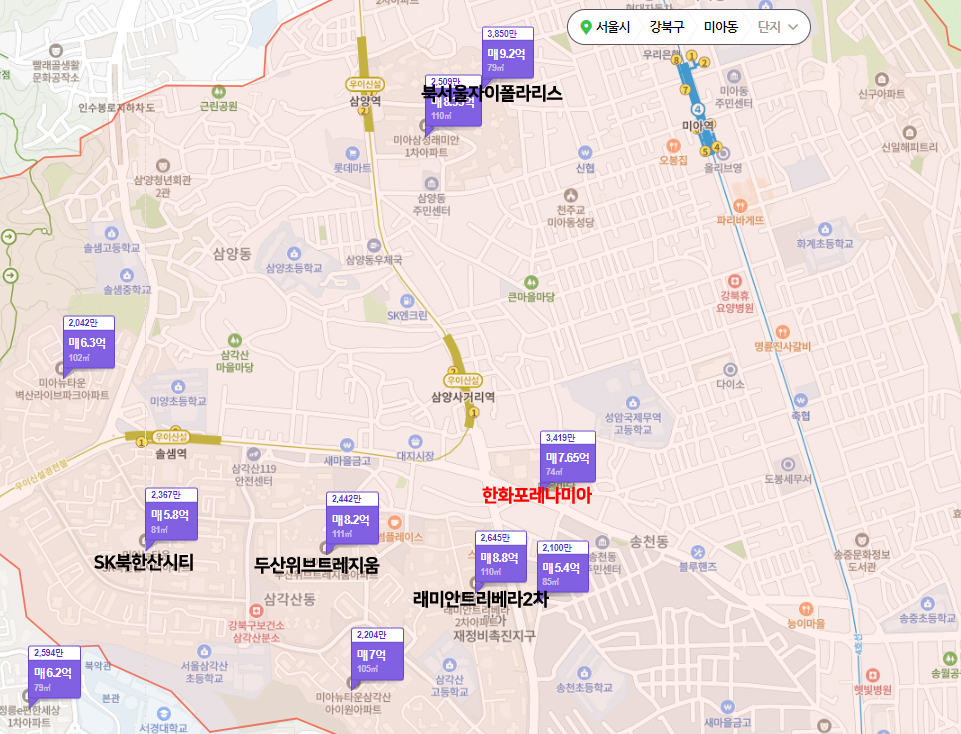The image size is (961, 734).
Task: Click the 삼양청년회관 2관 icon
Action: (x=162, y=165)
